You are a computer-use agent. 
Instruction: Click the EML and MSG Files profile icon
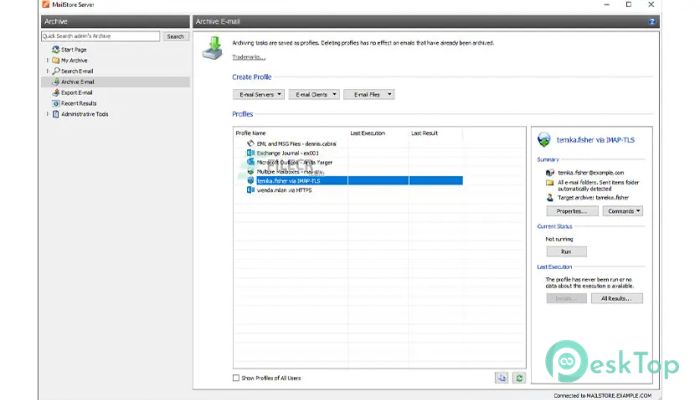pyautogui.click(x=250, y=144)
